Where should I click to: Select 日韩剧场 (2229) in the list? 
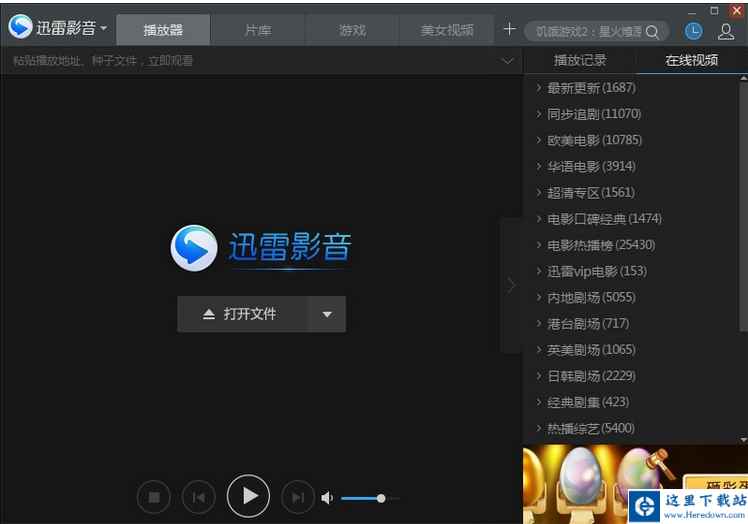586,376
